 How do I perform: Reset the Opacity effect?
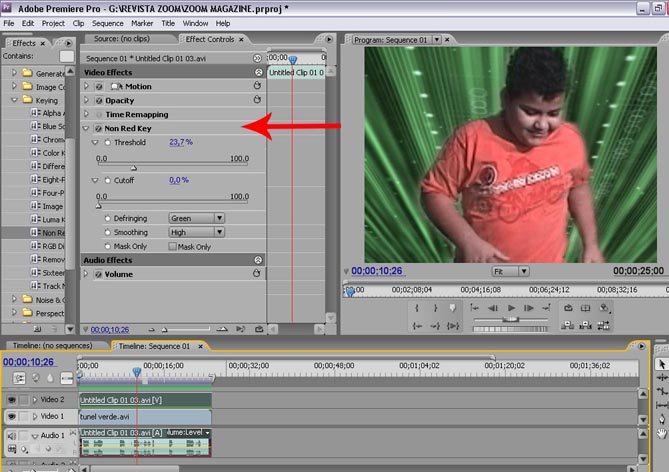click(257, 101)
